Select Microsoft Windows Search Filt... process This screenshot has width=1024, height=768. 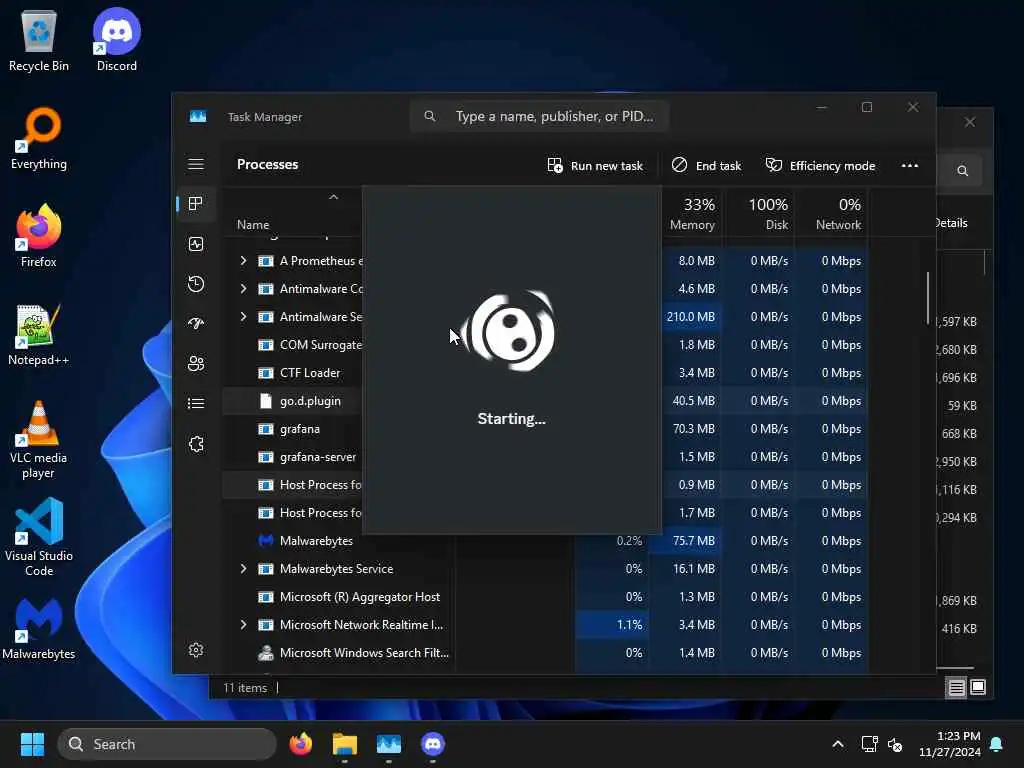point(364,653)
